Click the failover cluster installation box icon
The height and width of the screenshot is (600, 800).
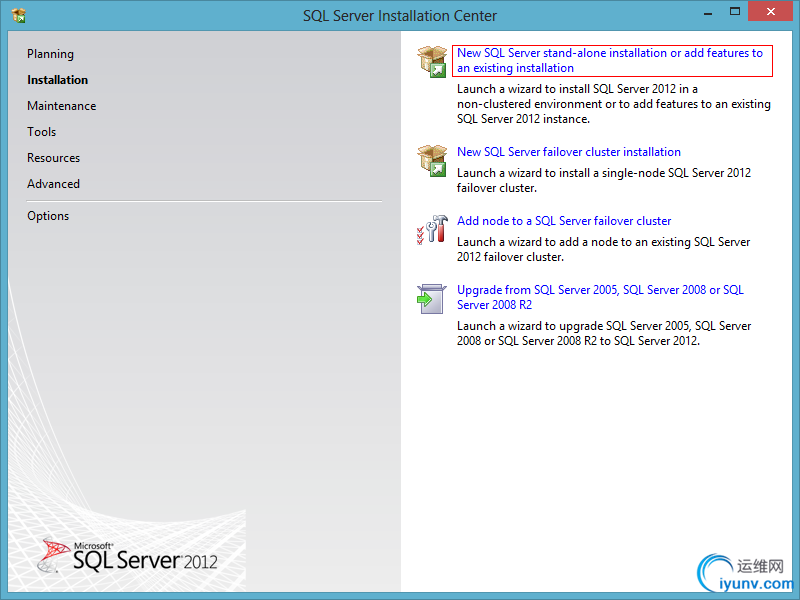(x=432, y=160)
